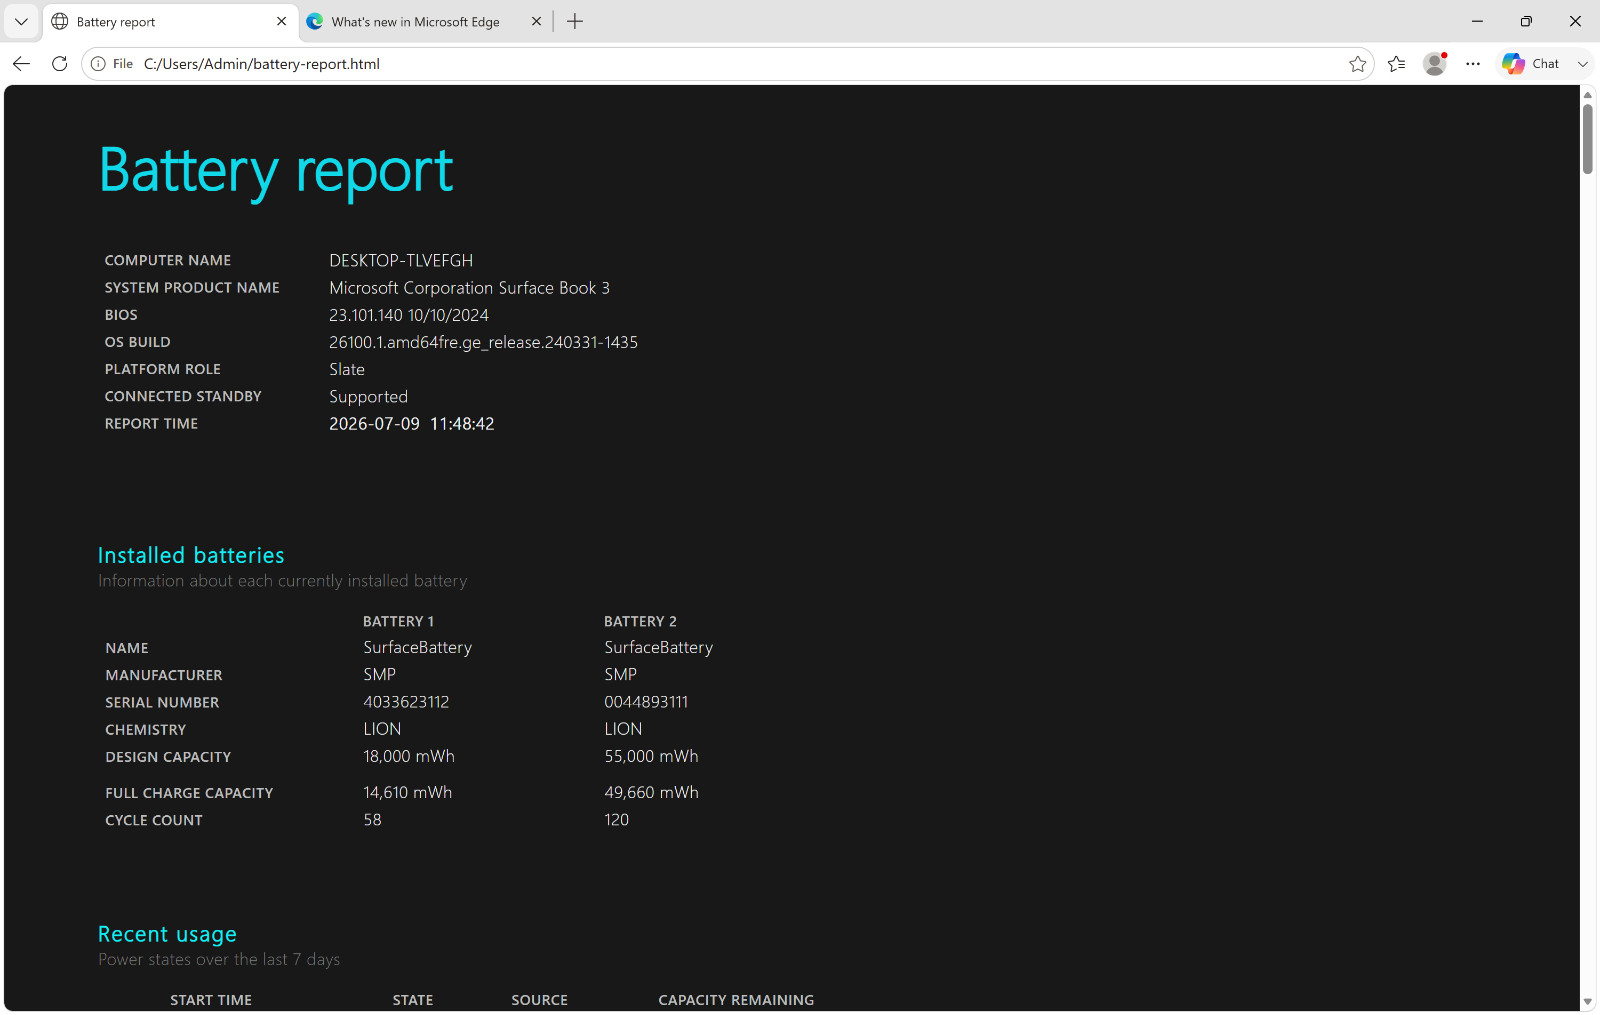Open Settings and more ellipsis menu
Image resolution: width=1600 pixels, height=1015 pixels.
click(x=1473, y=64)
